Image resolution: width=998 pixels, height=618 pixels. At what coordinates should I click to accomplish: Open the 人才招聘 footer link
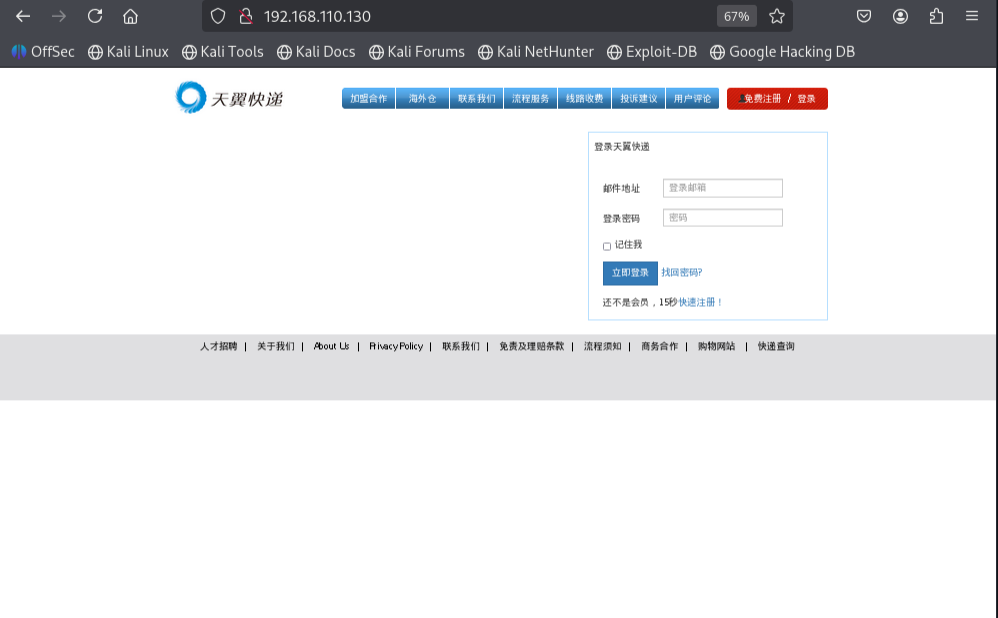tap(218, 346)
